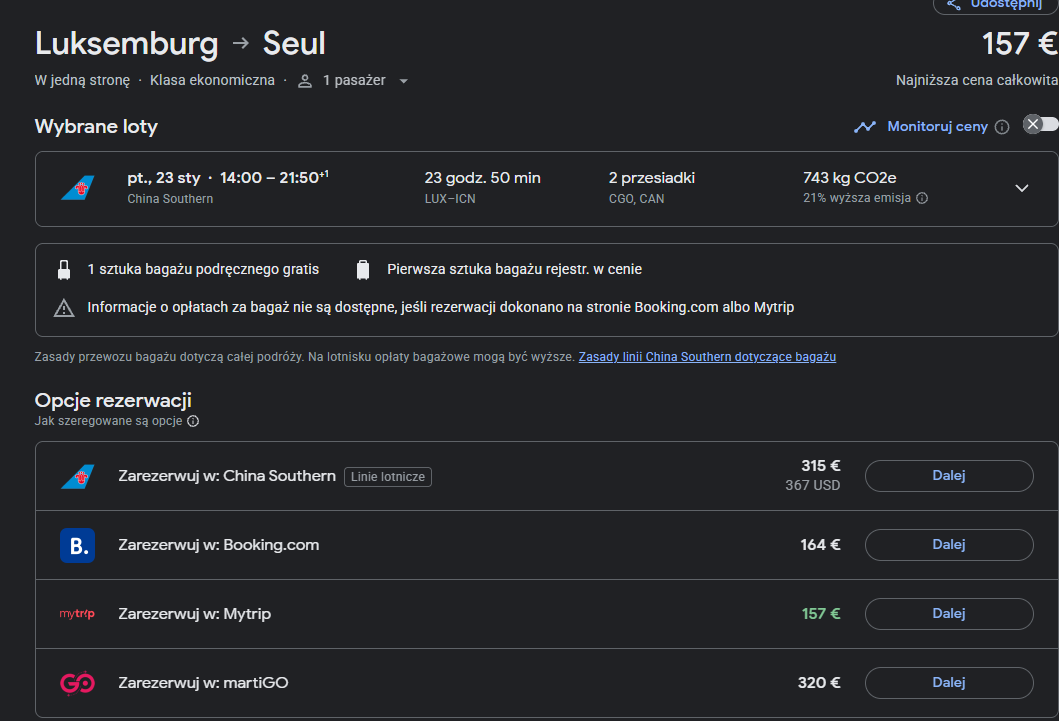Click 743 kg CO2e emissions text
1059x721 pixels.
tap(850, 178)
